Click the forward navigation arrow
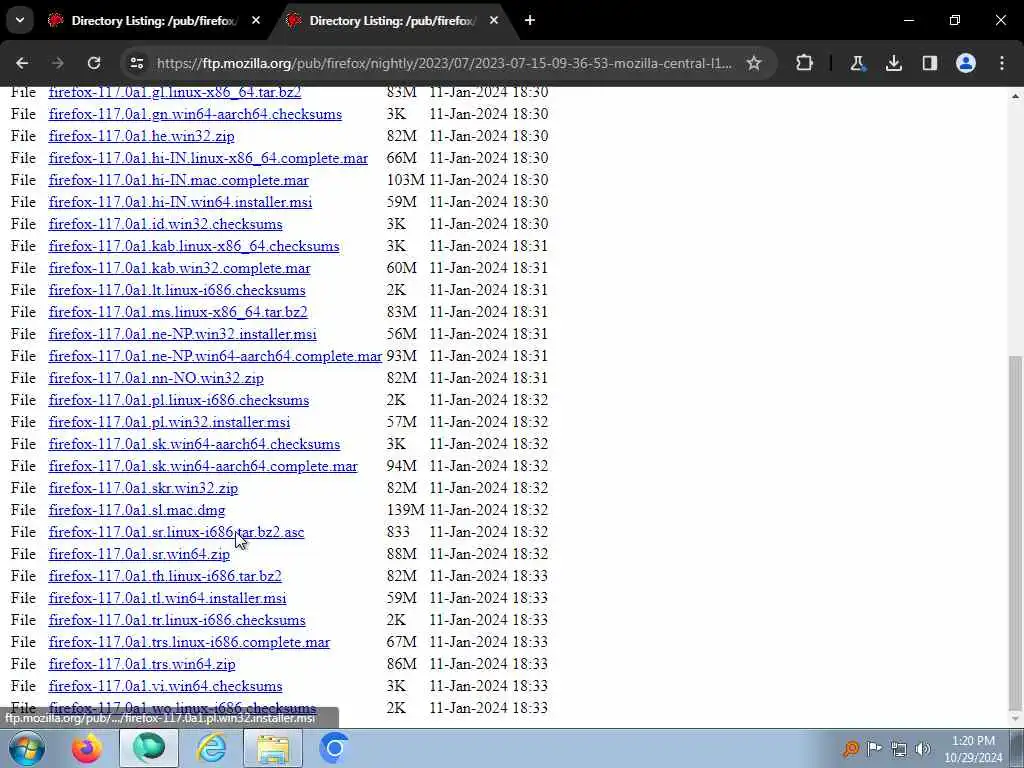The width and height of the screenshot is (1024, 768). coord(57,63)
